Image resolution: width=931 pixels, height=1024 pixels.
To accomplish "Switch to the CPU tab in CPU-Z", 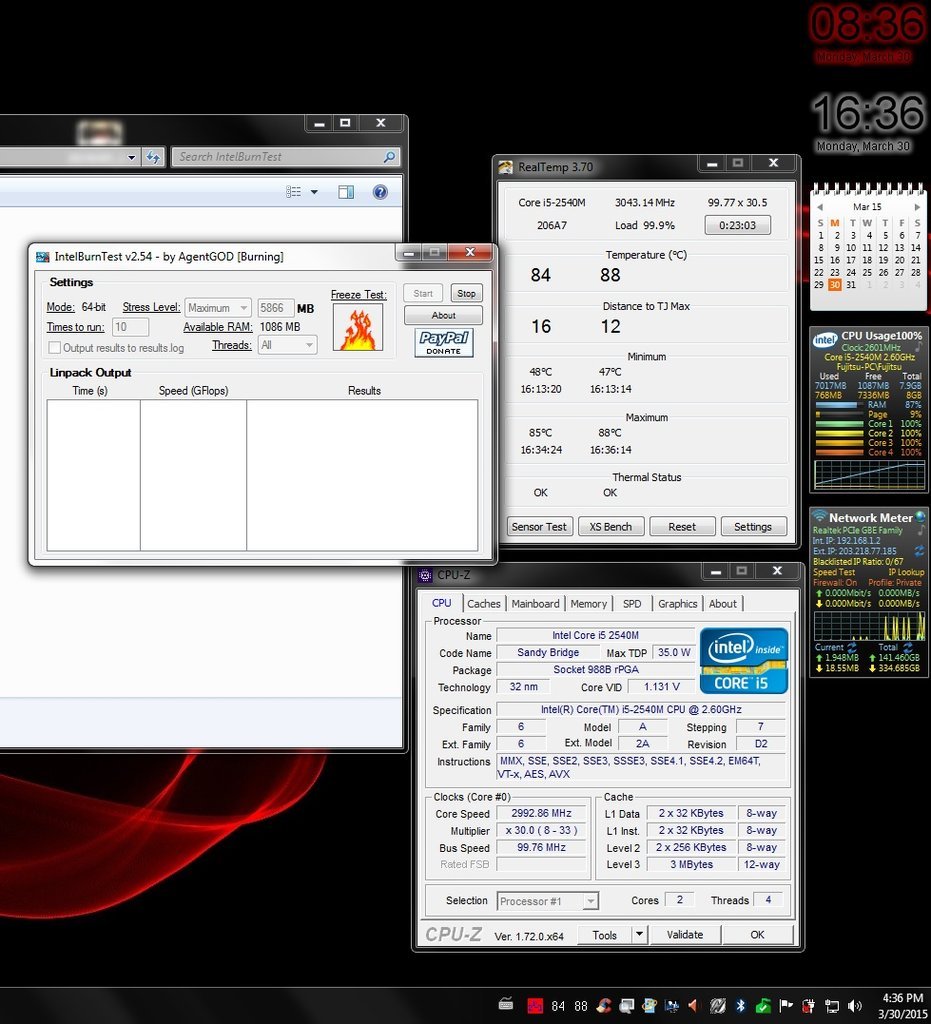I will point(442,603).
